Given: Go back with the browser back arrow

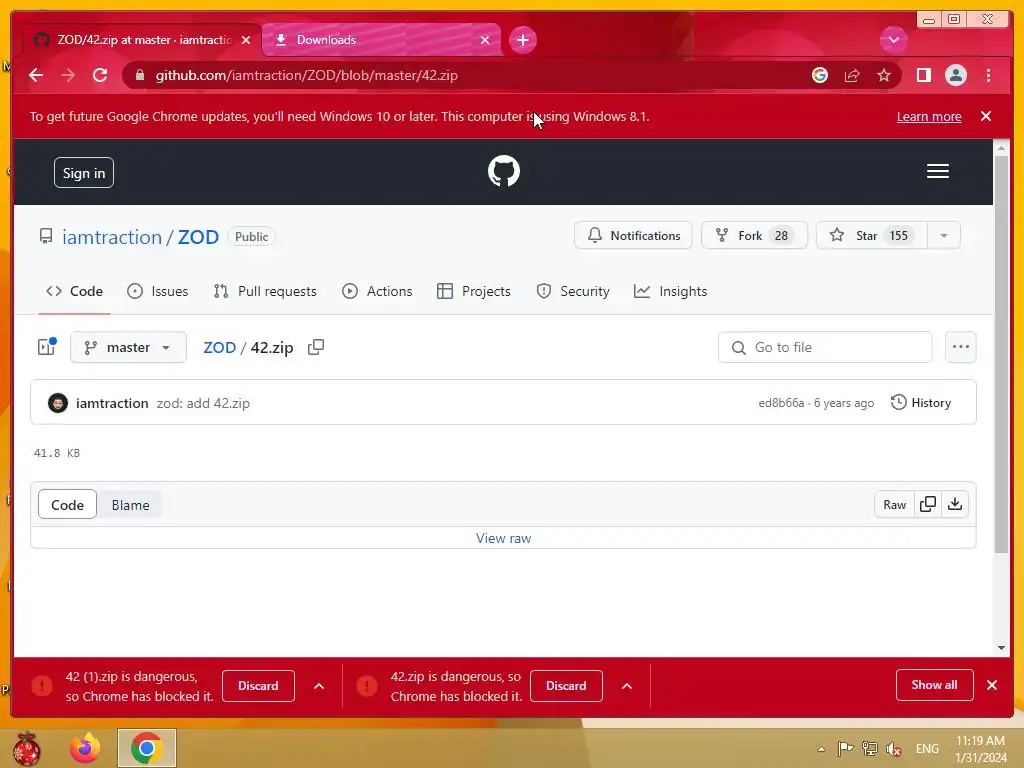Looking at the screenshot, I should point(36,75).
